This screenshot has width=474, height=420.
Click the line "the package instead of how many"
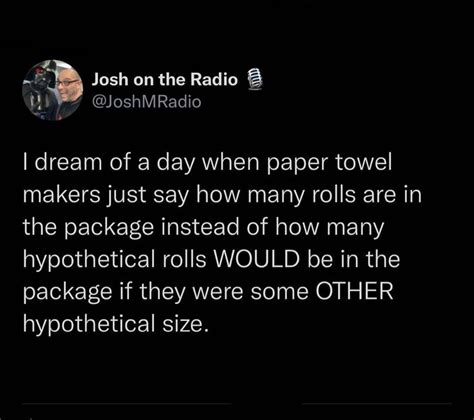[204, 228]
